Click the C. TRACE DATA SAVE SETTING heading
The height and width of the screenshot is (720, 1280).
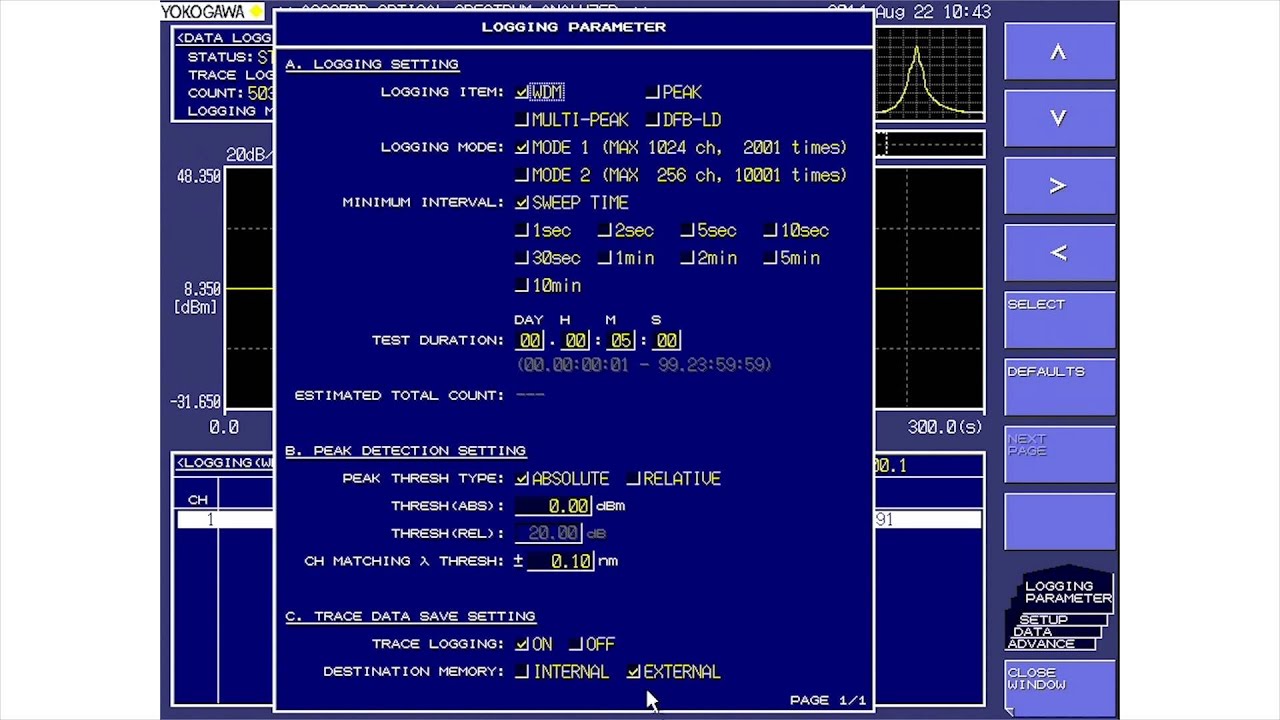pos(410,617)
